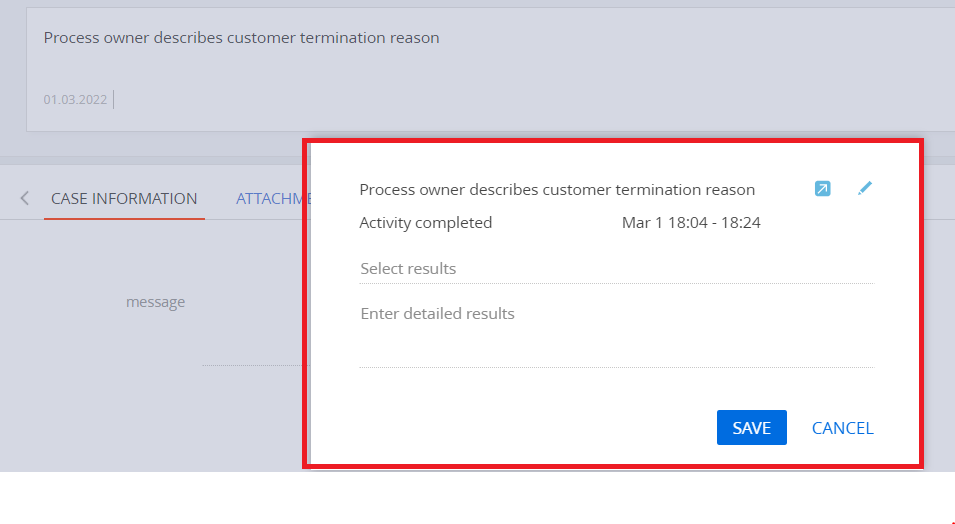This screenshot has width=955, height=524.
Task: Open the partially hidden ATTACHMENTS tab
Action: point(272,199)
